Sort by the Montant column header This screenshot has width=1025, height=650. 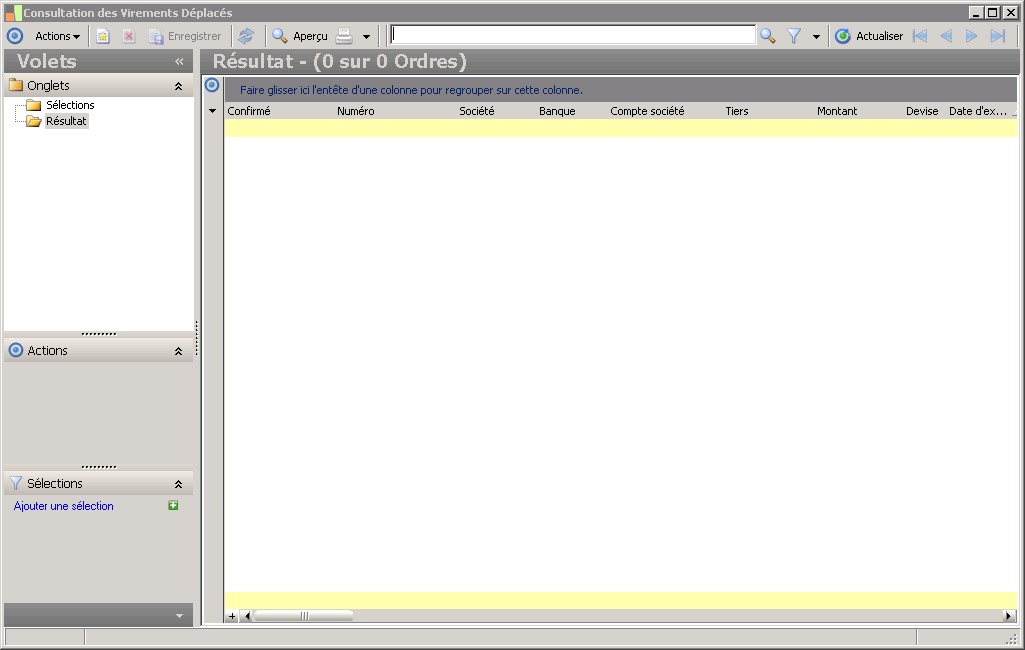(837, 111)
